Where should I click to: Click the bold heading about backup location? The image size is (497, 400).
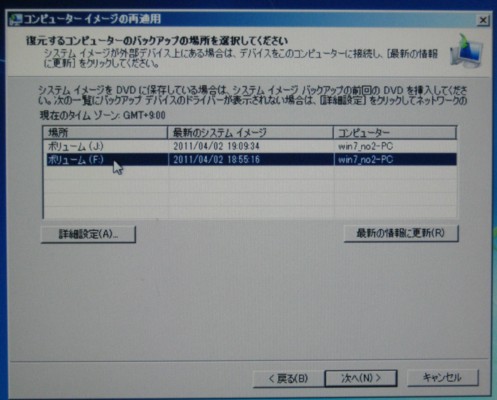[157, 41]
